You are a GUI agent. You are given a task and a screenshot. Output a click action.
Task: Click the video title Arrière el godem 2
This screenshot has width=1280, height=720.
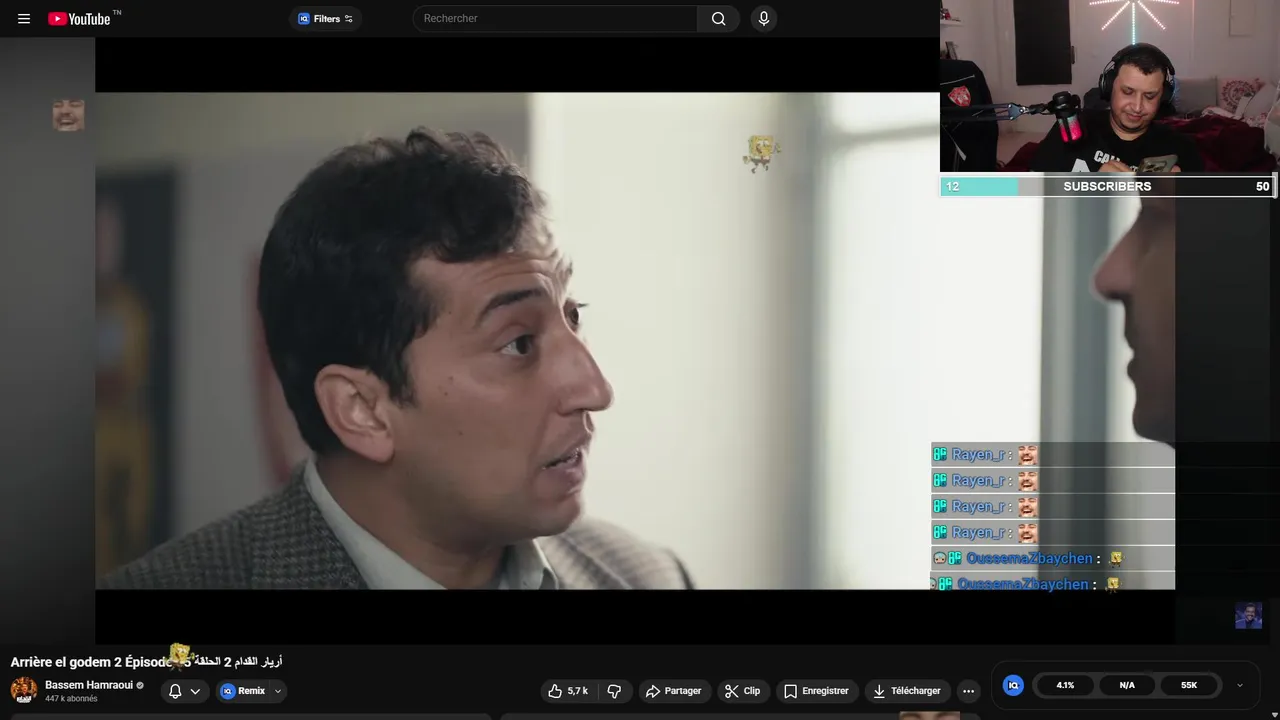tap(146, 662)
